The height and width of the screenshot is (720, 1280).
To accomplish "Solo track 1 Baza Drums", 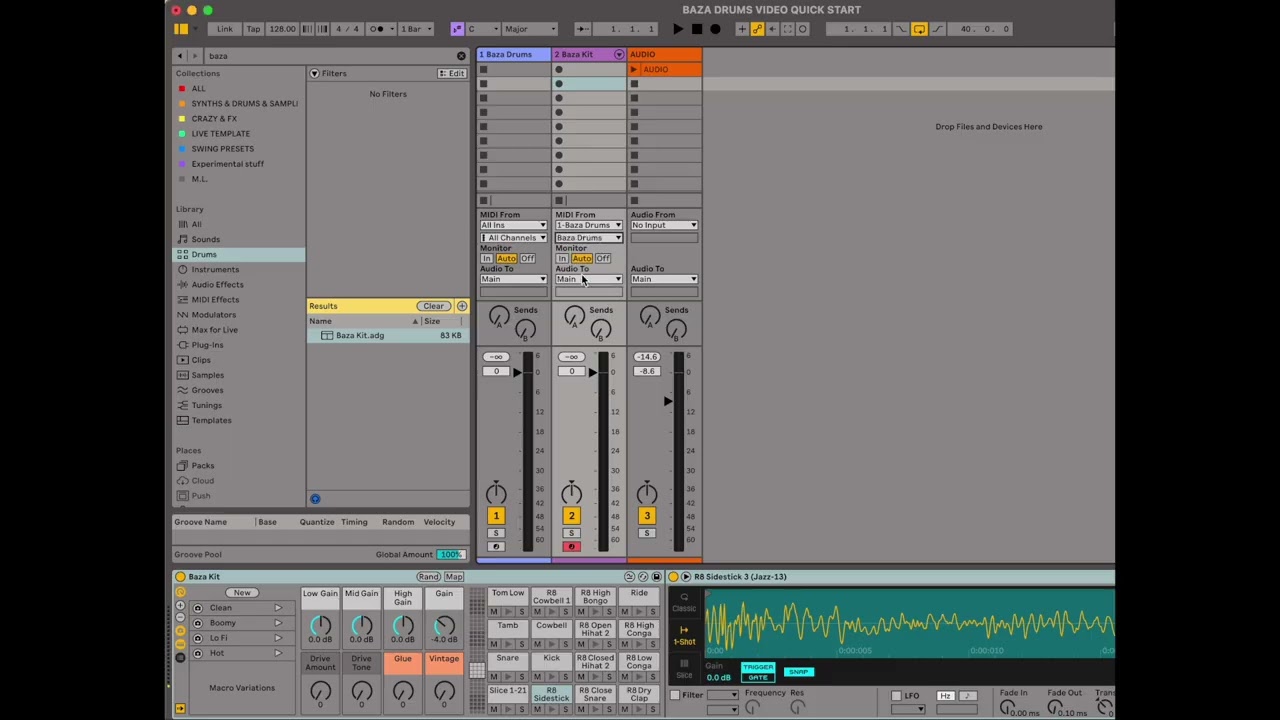I will click(x=495, y=533).
